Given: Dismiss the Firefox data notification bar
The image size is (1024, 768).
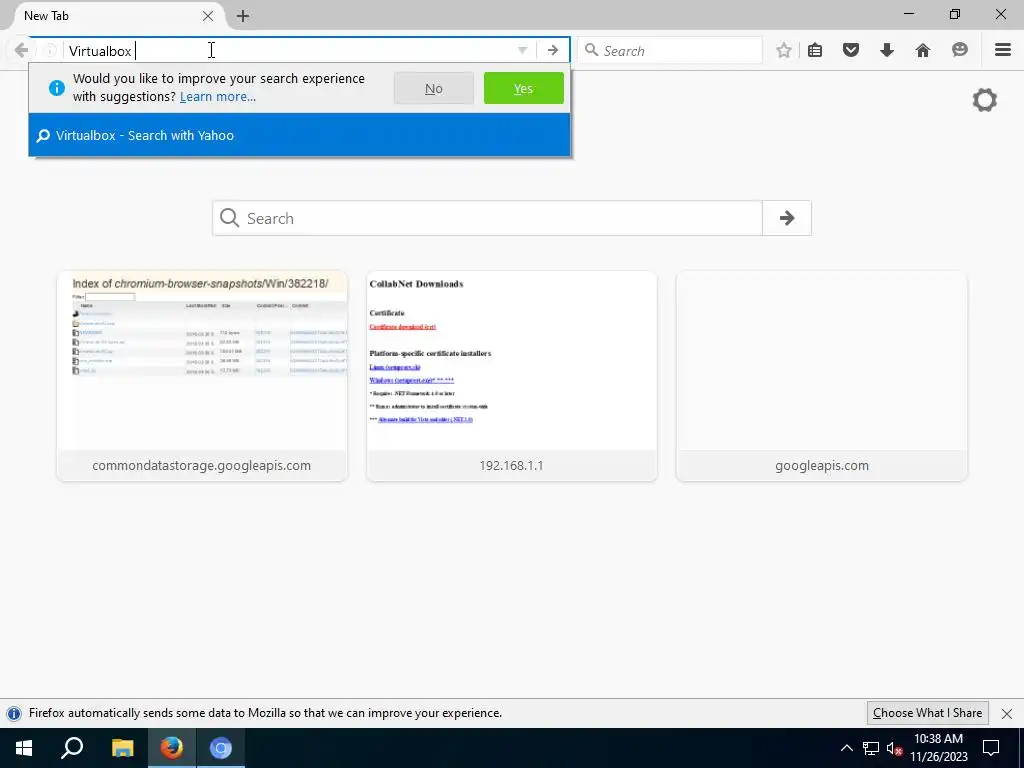Looking at the screenshot, I should tap(1006, 713).
